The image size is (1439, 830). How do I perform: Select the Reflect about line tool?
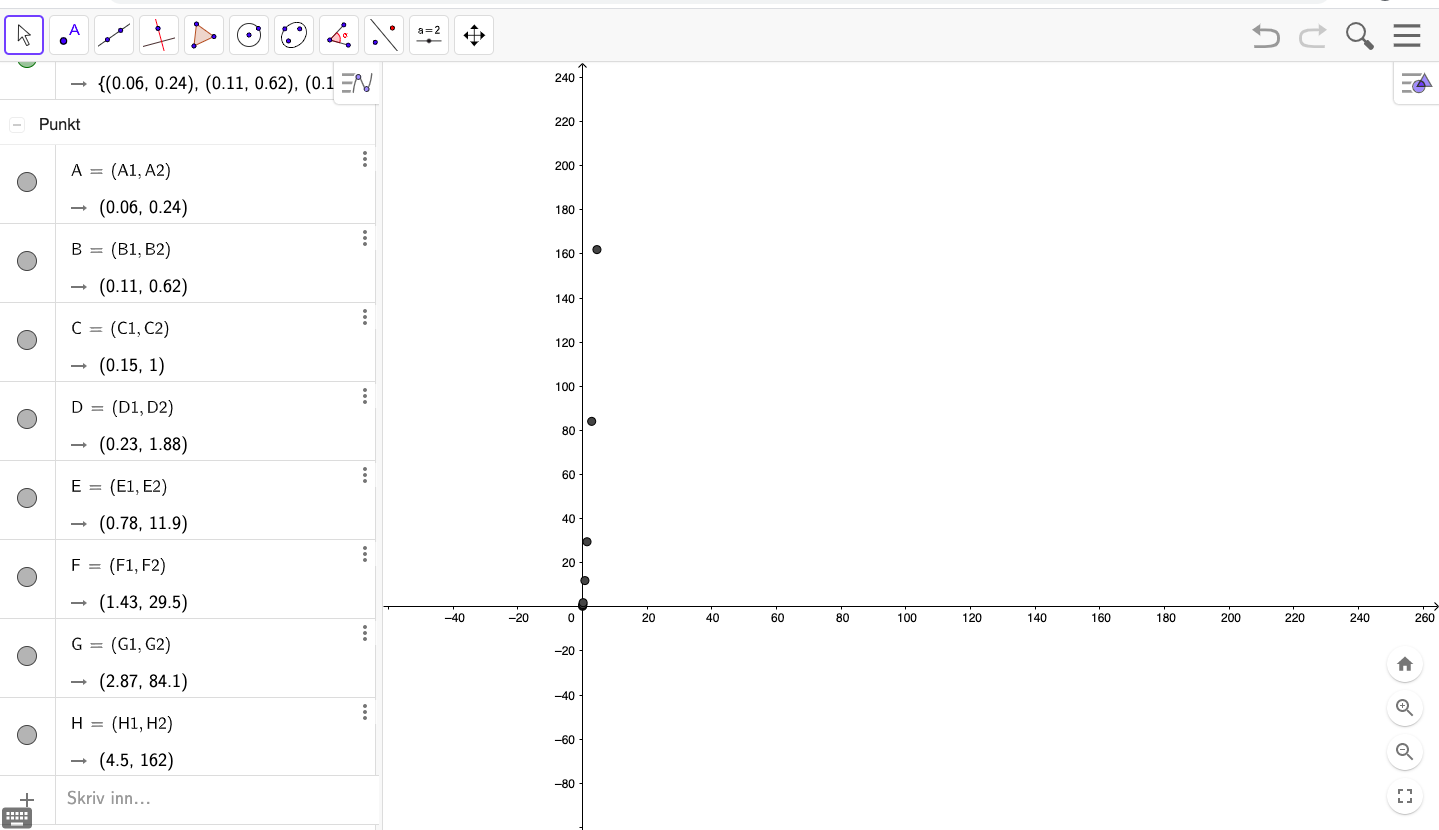coord(384,36)
